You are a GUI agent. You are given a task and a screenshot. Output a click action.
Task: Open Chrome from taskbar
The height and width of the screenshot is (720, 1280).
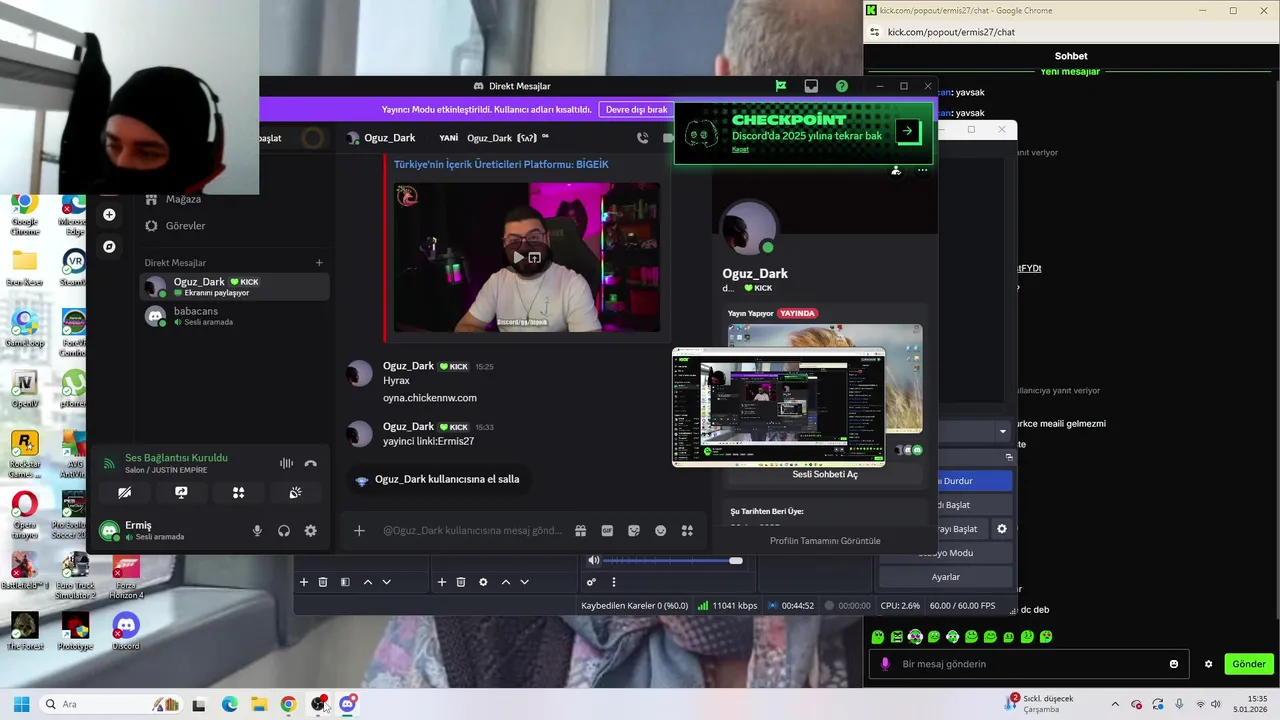coord(288,704)
